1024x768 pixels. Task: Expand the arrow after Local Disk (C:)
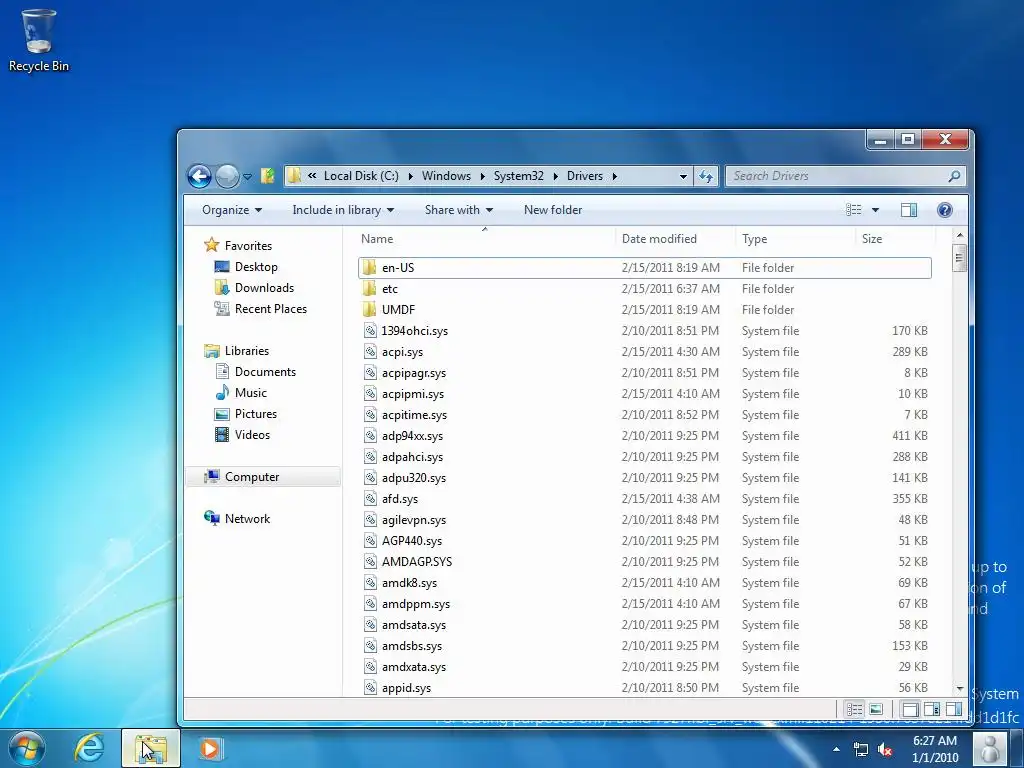[x=410, y=176]
